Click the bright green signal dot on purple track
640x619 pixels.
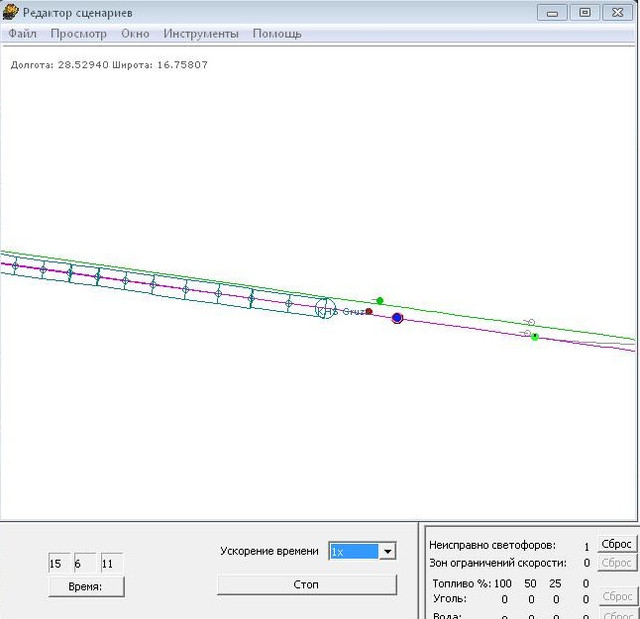[535, 337]
